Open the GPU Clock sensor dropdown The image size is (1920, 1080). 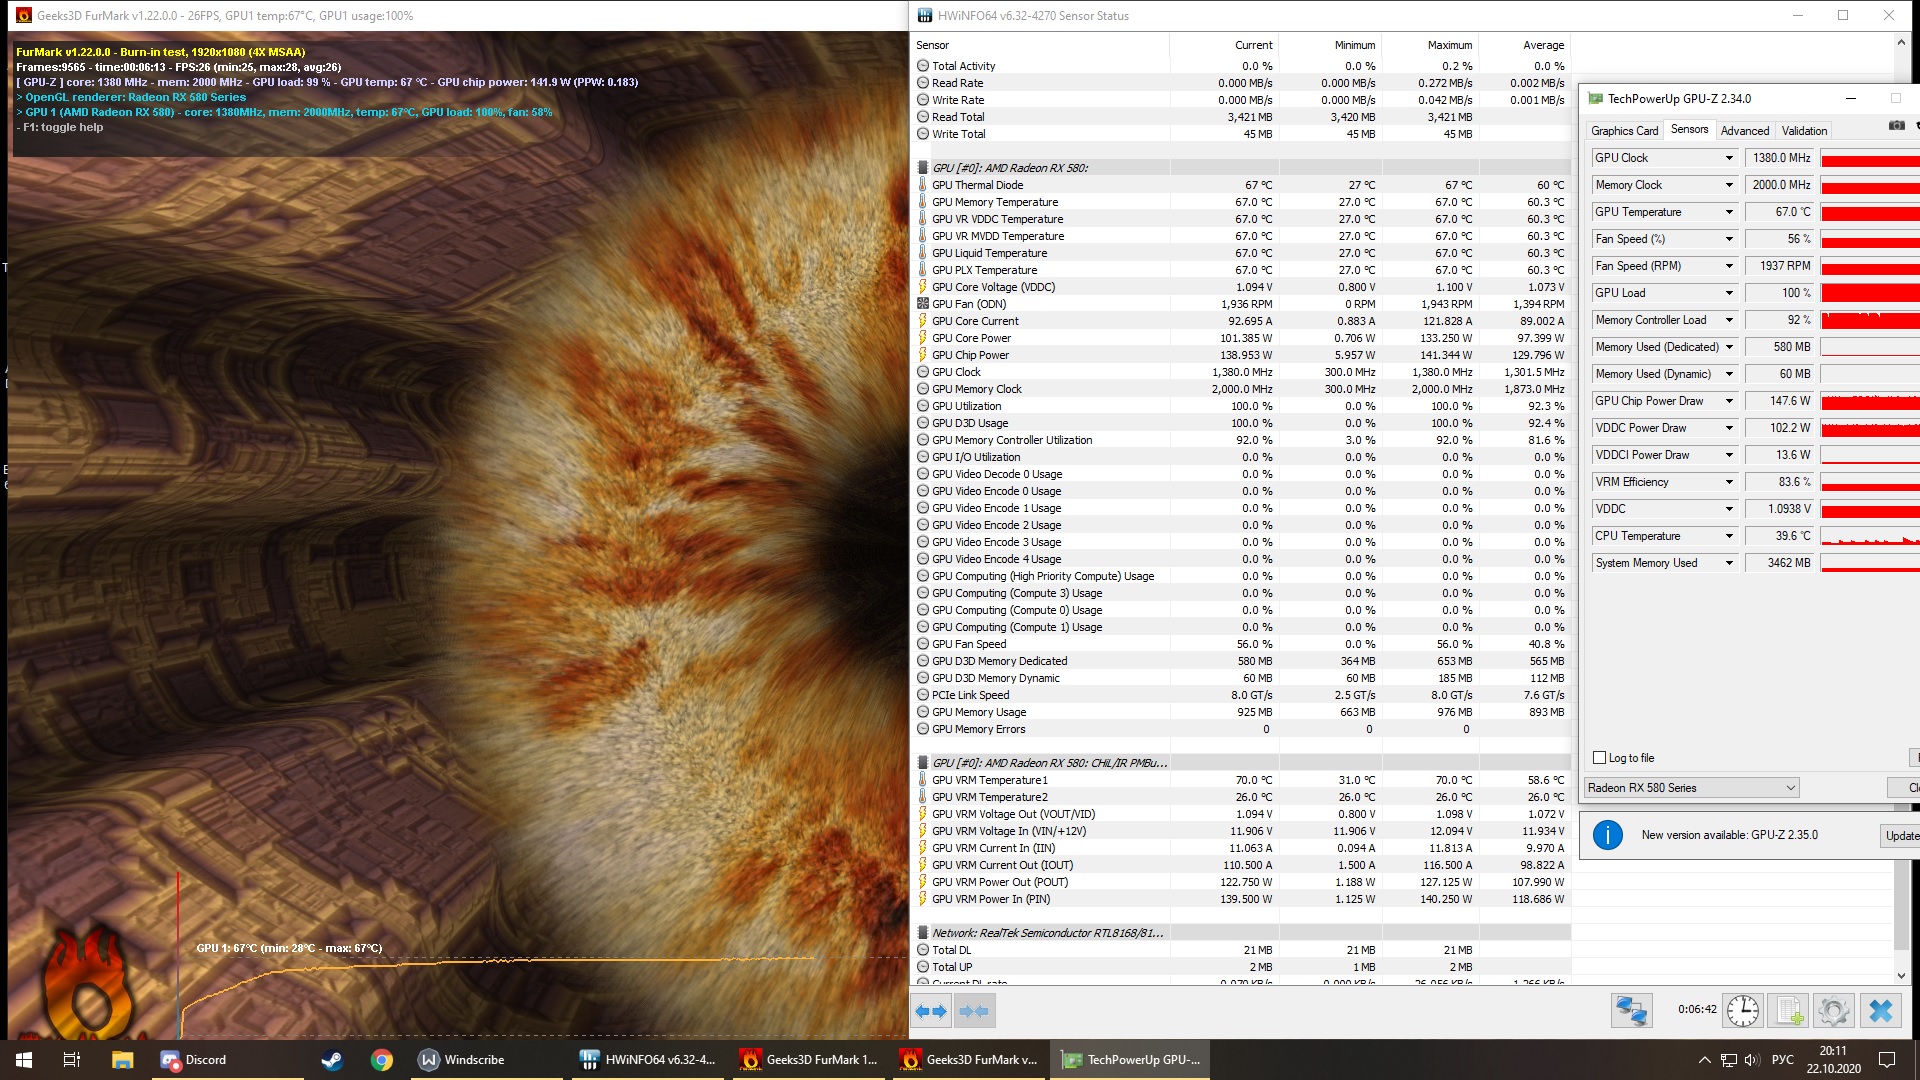click(1728, 158)
